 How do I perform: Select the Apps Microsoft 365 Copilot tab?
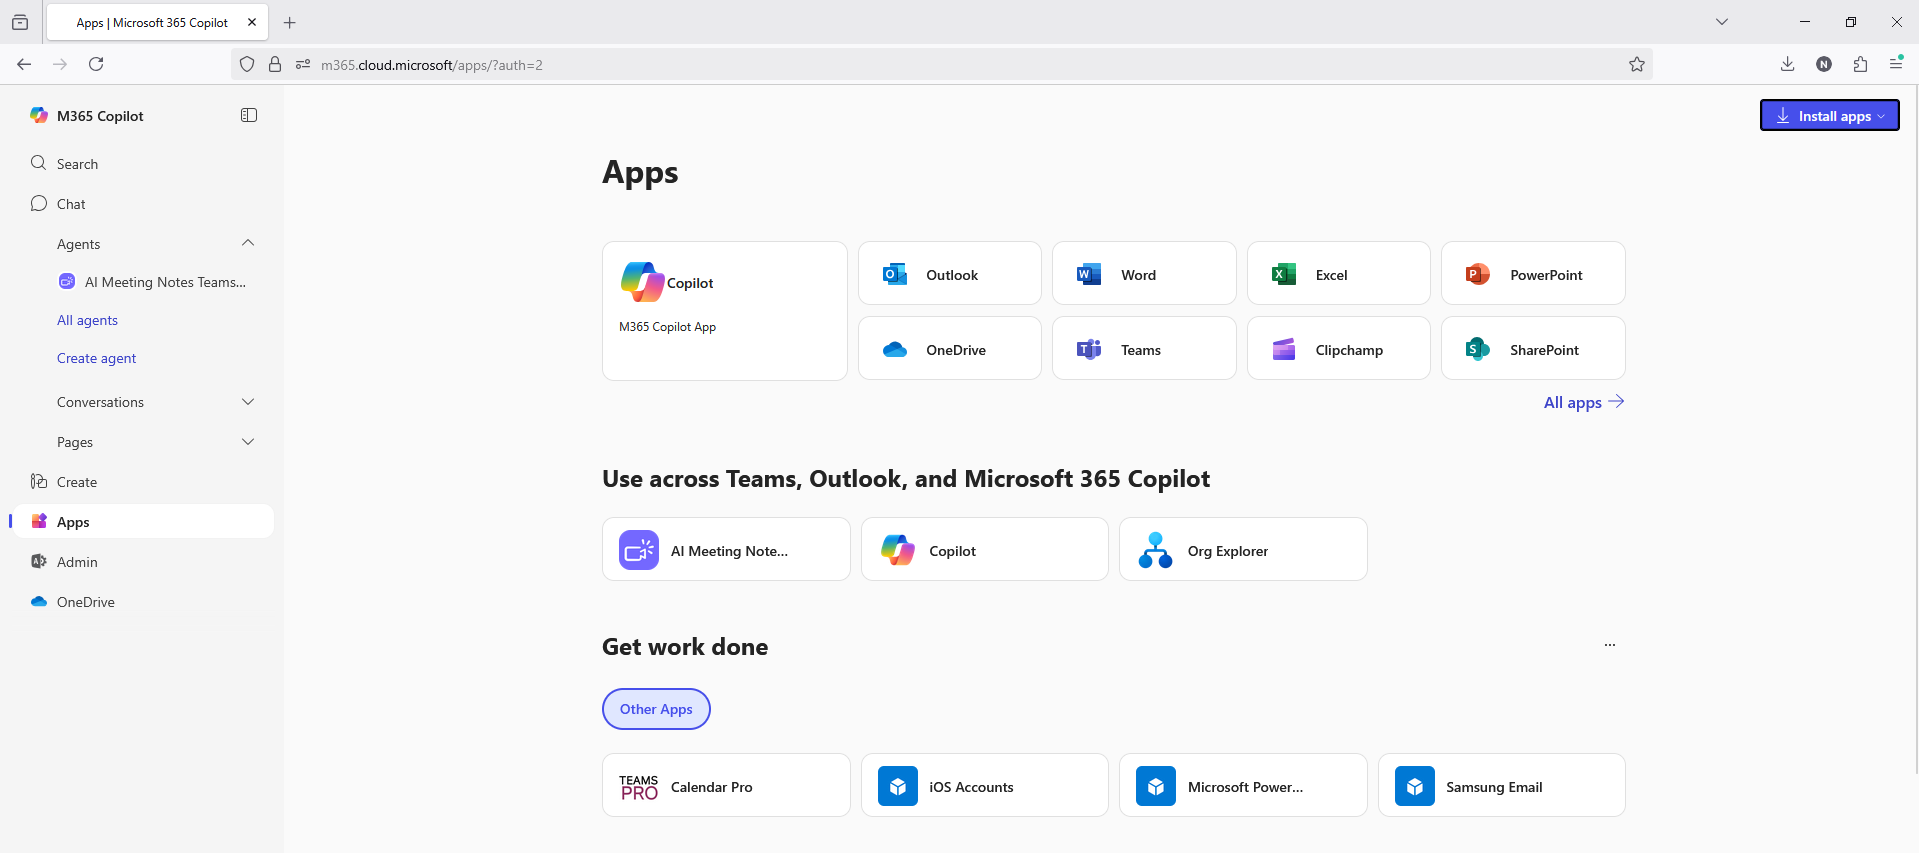click(157, 22)
